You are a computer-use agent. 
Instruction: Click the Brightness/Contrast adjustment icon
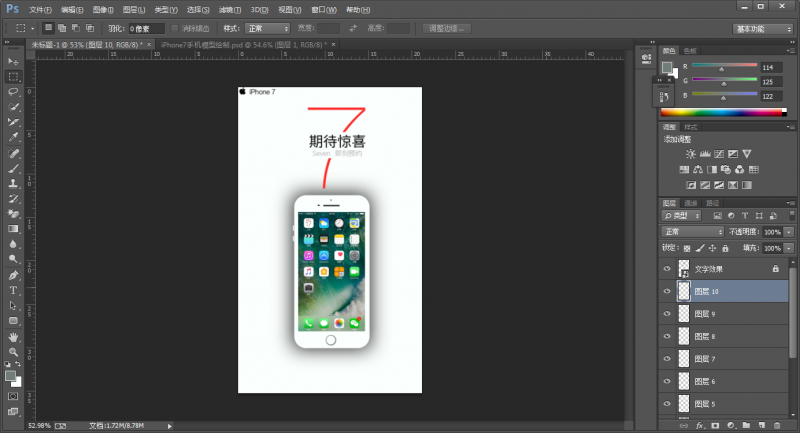click(x=690, y=154)
